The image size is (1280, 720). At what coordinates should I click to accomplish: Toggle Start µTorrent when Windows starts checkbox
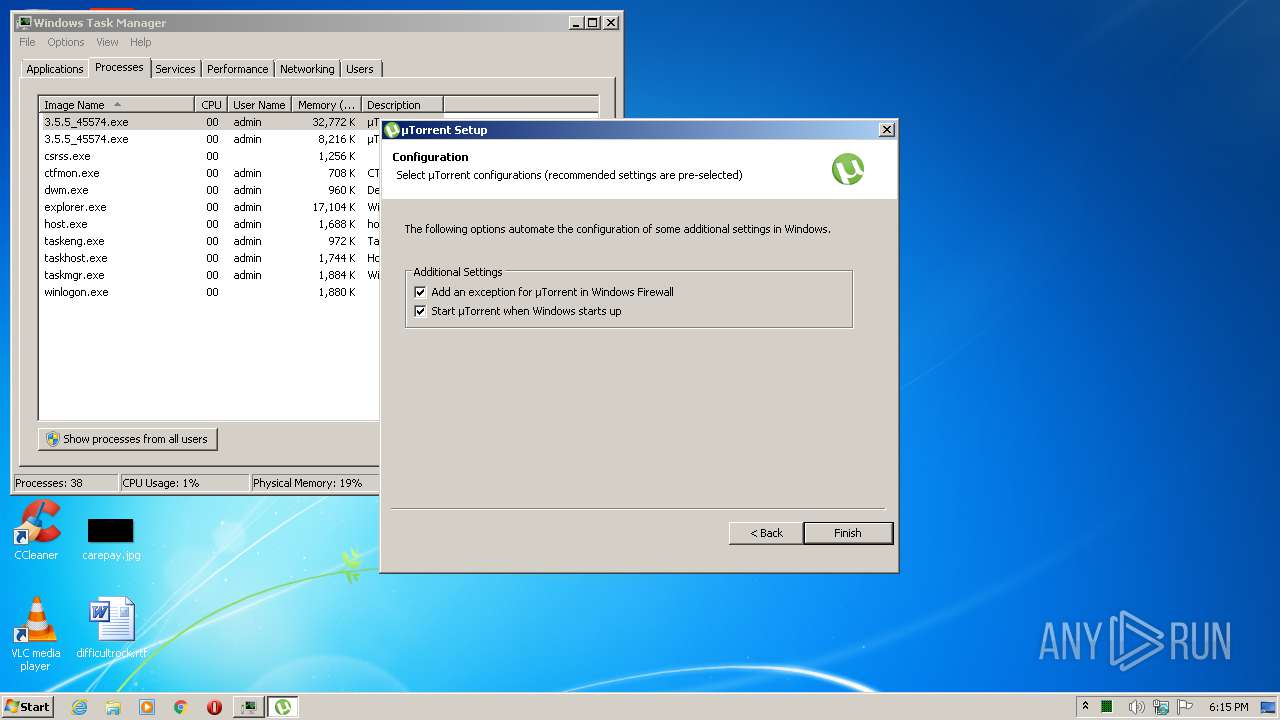coord(420,311)
